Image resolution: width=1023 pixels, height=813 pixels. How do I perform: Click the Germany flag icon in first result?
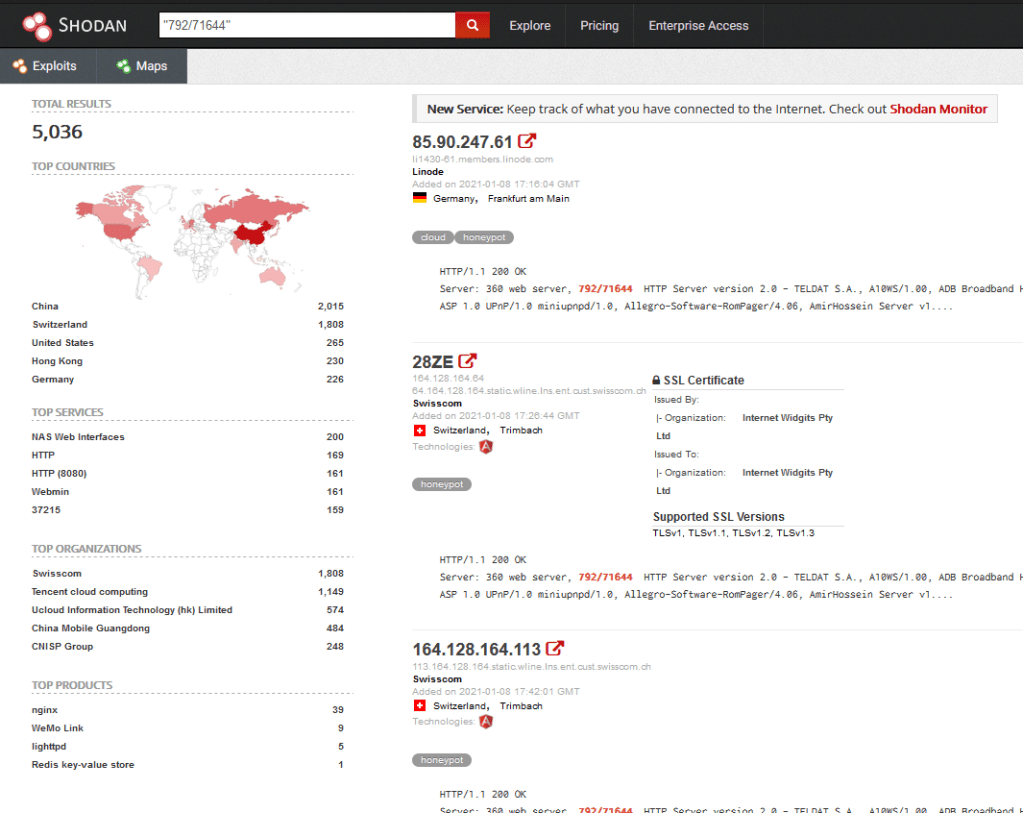[420, 198]
